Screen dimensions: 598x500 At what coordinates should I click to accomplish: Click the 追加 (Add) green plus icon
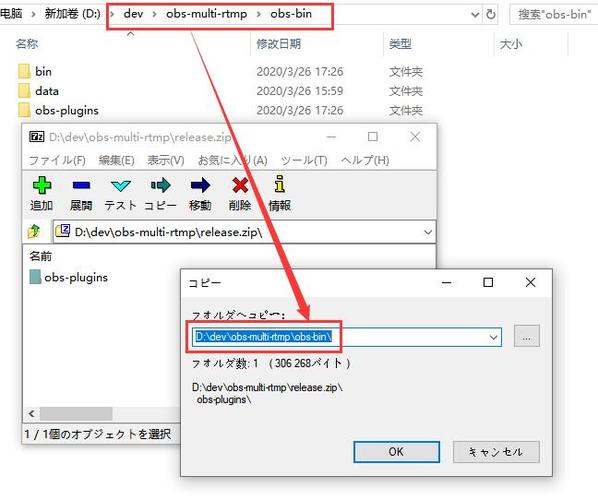42,185
